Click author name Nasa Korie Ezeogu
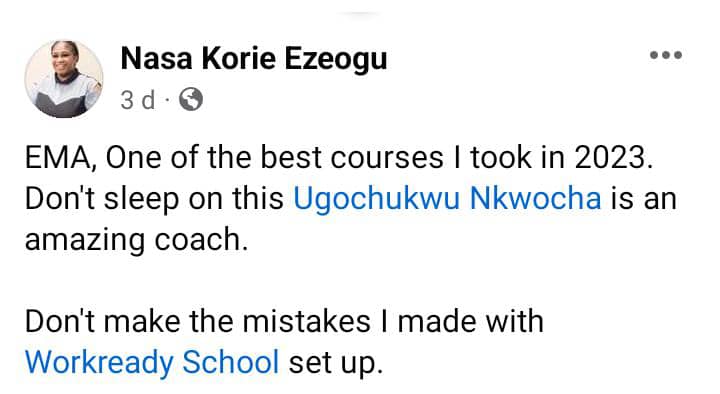Viewport: 720px width, 394px height. point(254,59)
